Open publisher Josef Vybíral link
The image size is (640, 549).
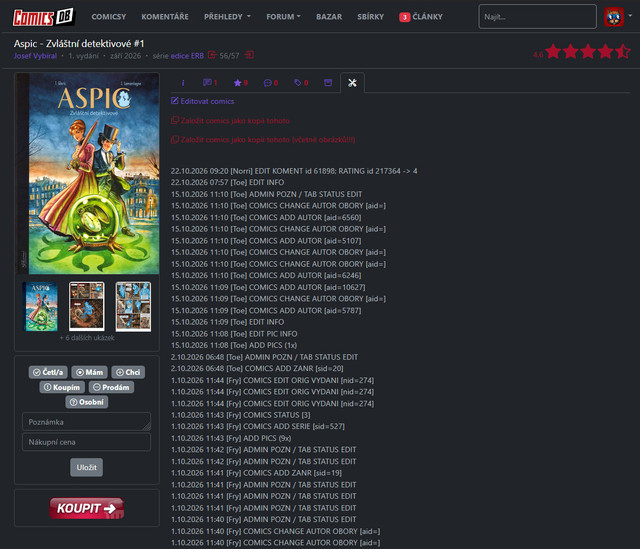pos(35,56)
